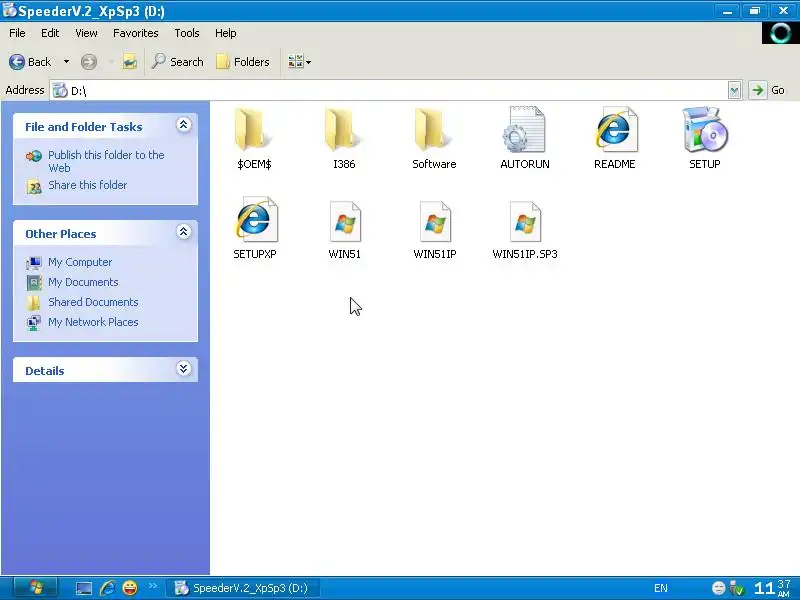Viewport: 800px width, 600px height.
Task: Open the Help menu
Action: pos(226,33)
